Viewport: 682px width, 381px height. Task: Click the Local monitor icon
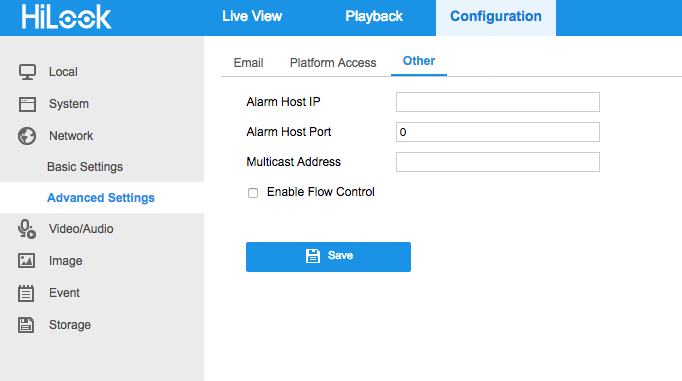point(27,72)
